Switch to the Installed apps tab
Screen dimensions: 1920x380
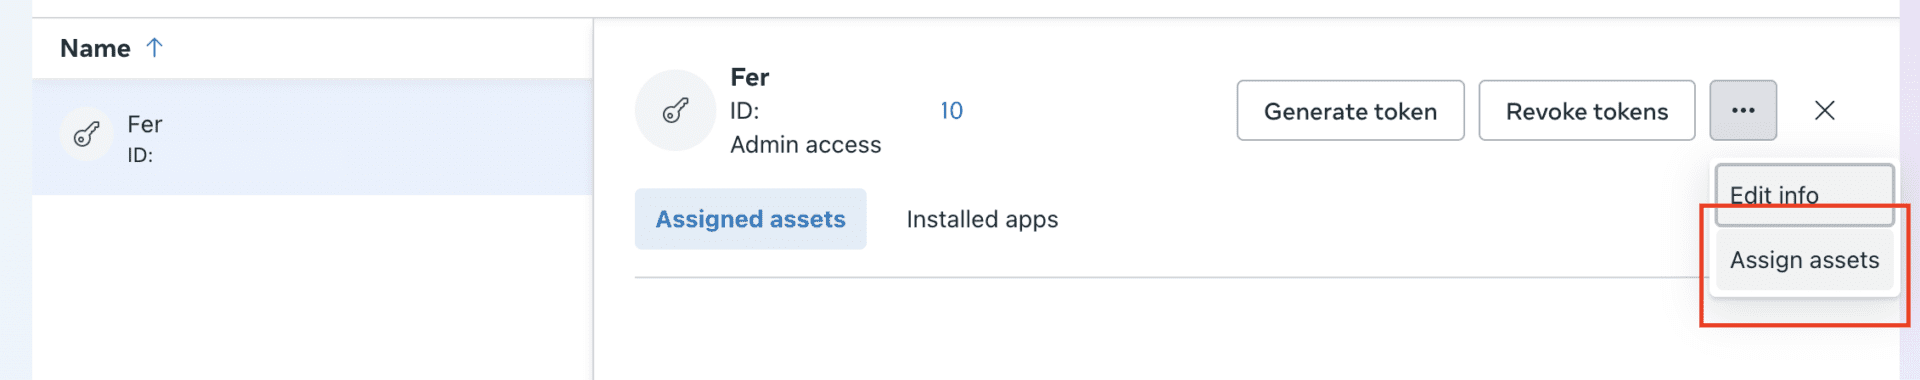coord(982,219)
